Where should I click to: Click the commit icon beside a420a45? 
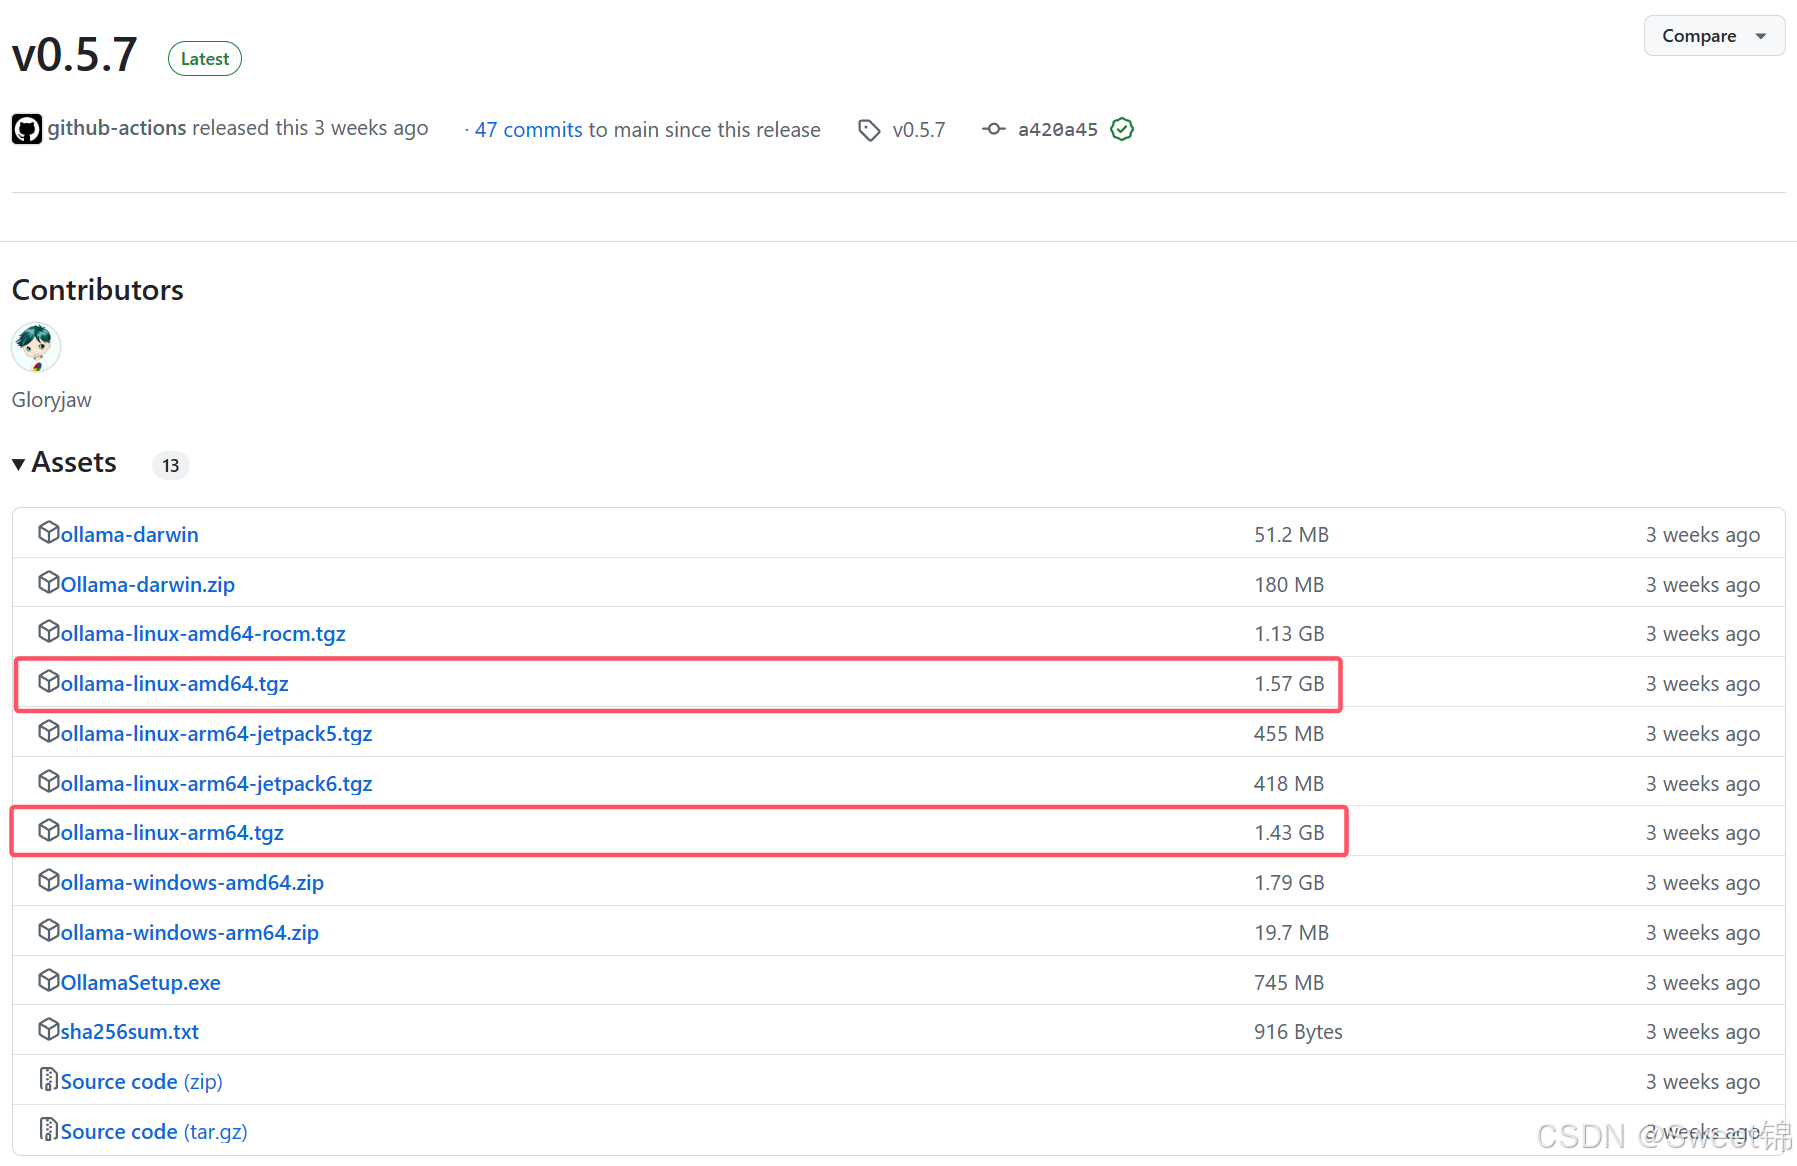(993, 129)
